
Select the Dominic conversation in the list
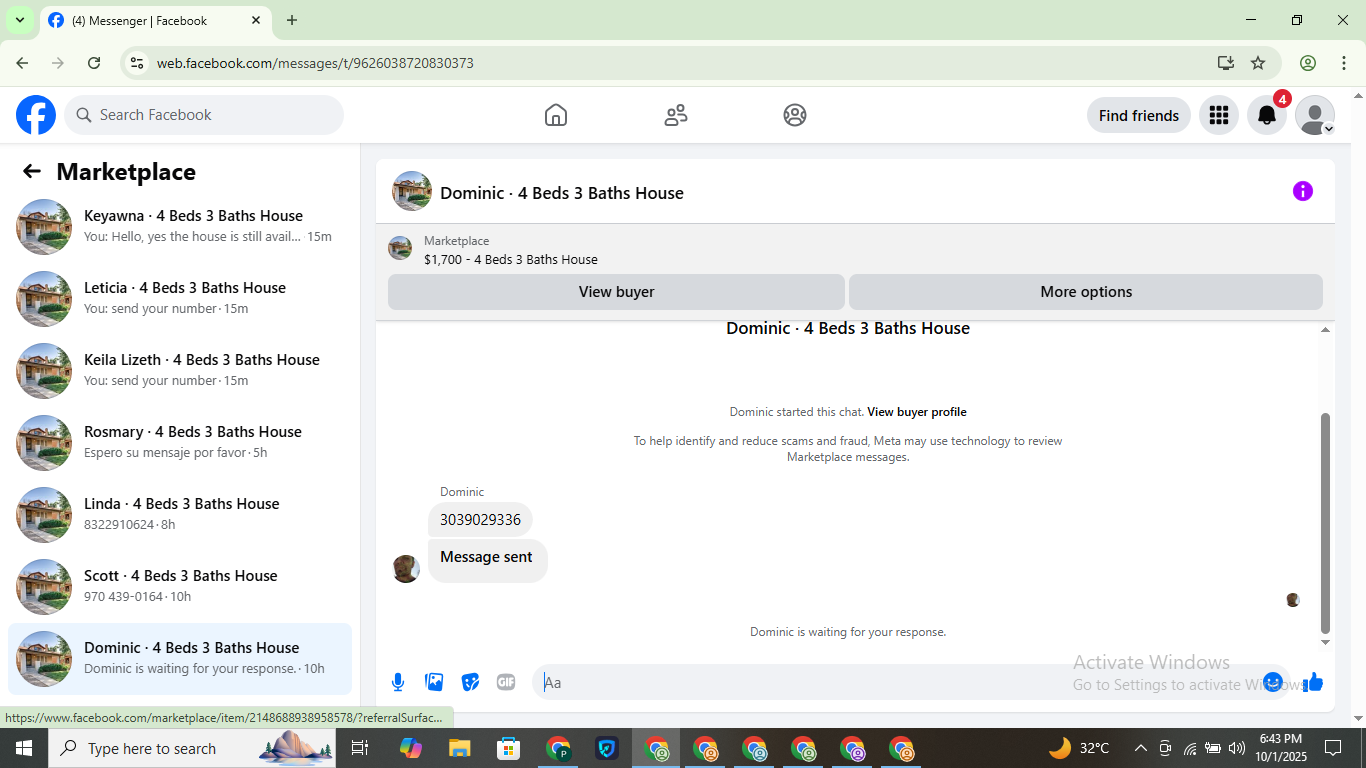(180, 659)
